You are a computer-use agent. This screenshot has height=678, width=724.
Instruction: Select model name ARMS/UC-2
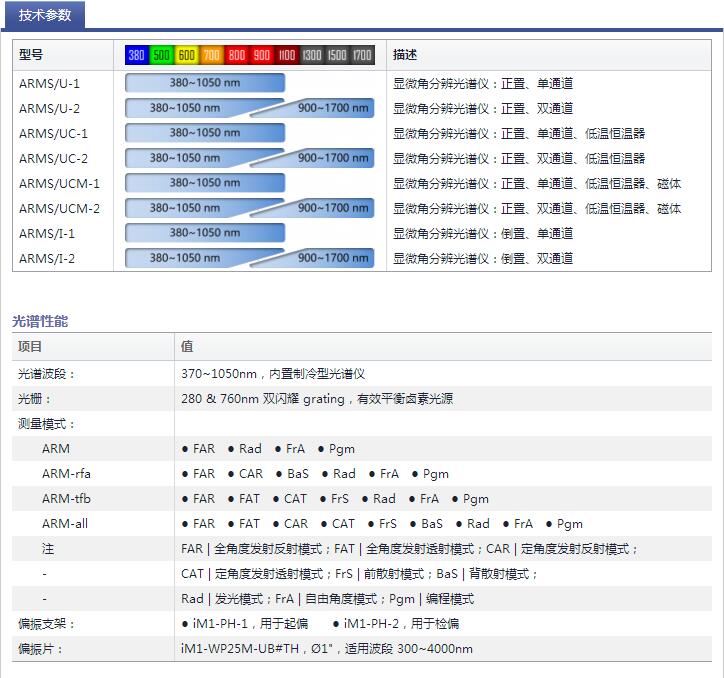point(53,158)
